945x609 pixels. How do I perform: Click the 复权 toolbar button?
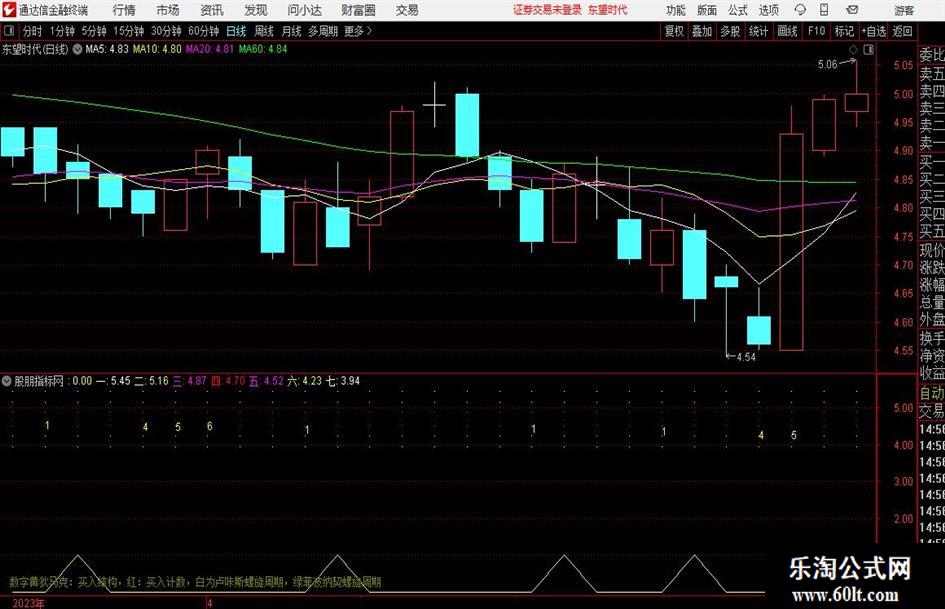pos(674,31)
